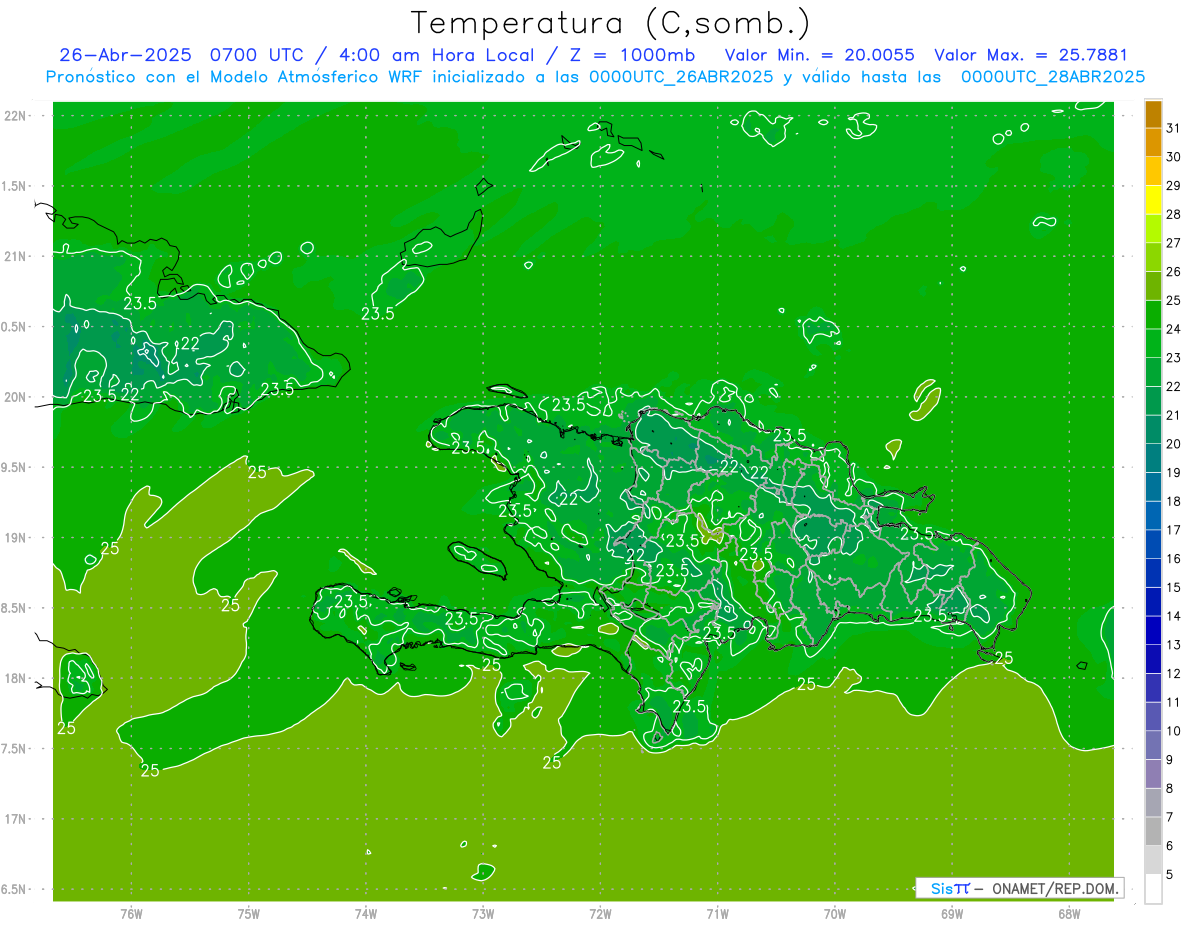Click the dark orange swatch above legend value 31
This screenshot has height=927, width=1200.
pos(1153,115)
